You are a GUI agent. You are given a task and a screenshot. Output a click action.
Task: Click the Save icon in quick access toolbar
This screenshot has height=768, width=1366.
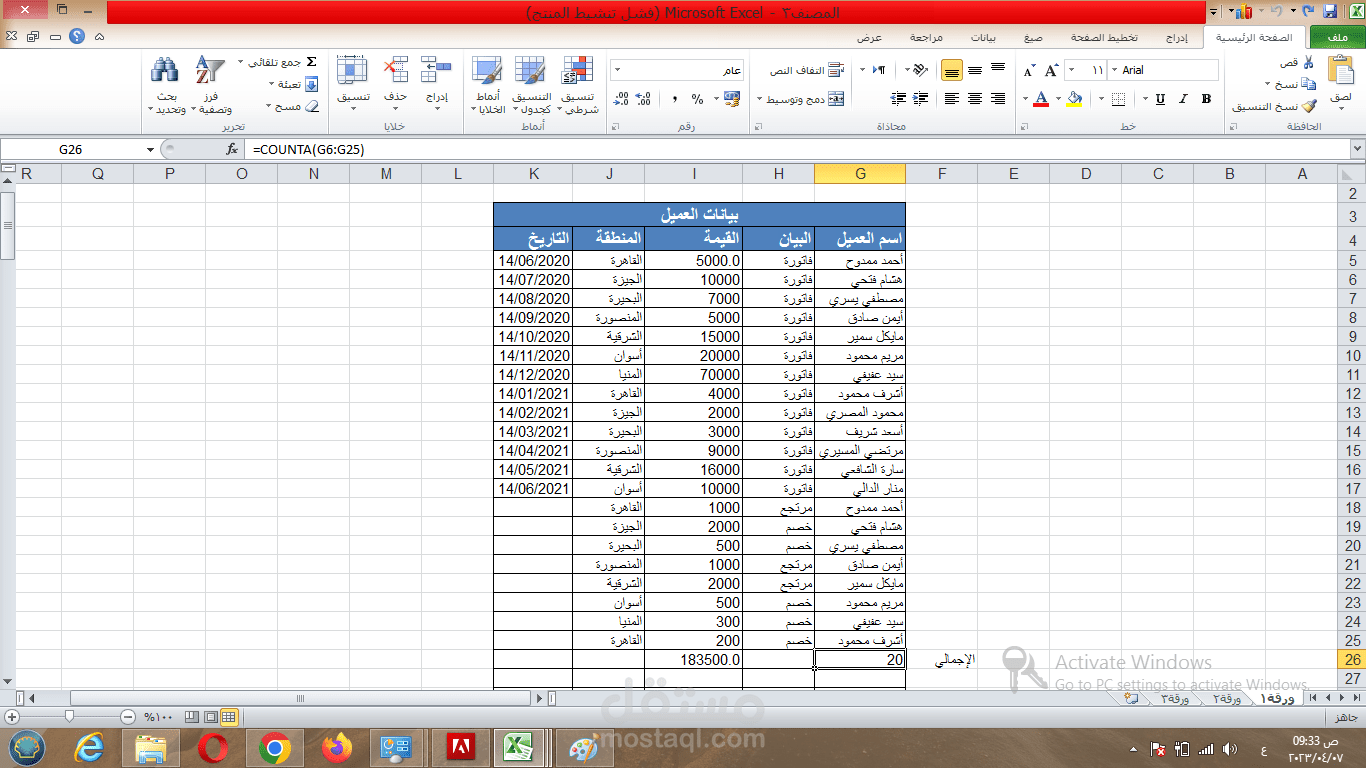click(1330, 12)
